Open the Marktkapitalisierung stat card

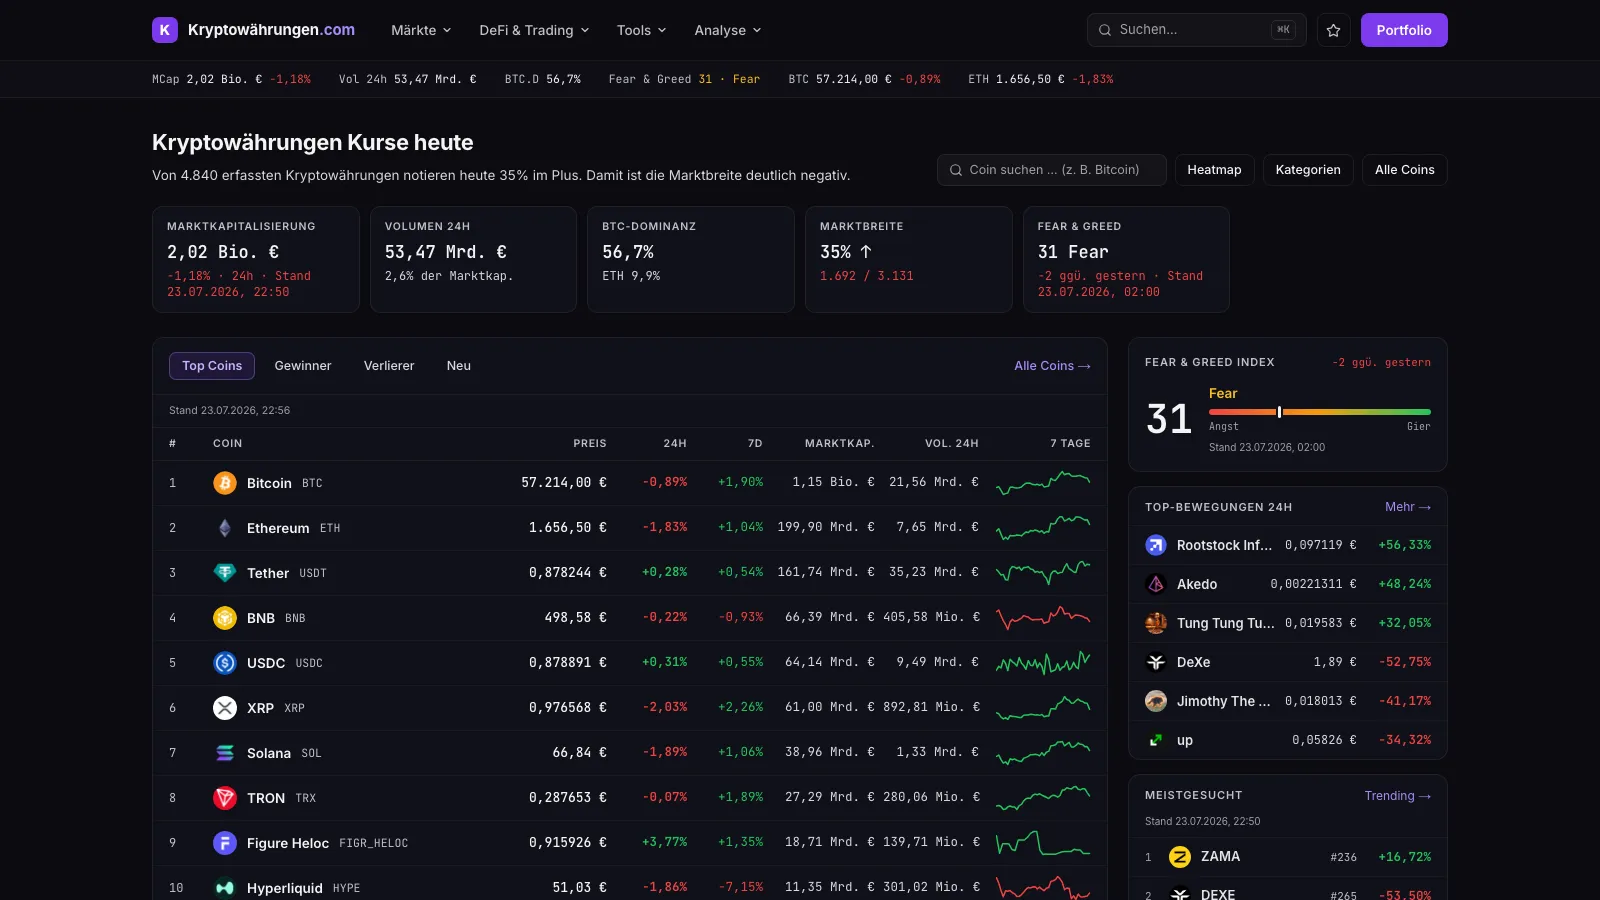click(256, 260)
